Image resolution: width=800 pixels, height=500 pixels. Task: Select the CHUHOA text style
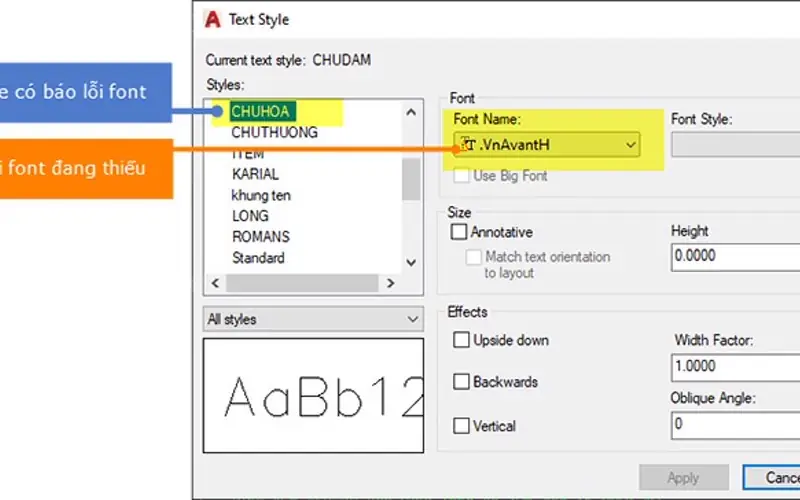pyautogui.click(x=261, y=111)
